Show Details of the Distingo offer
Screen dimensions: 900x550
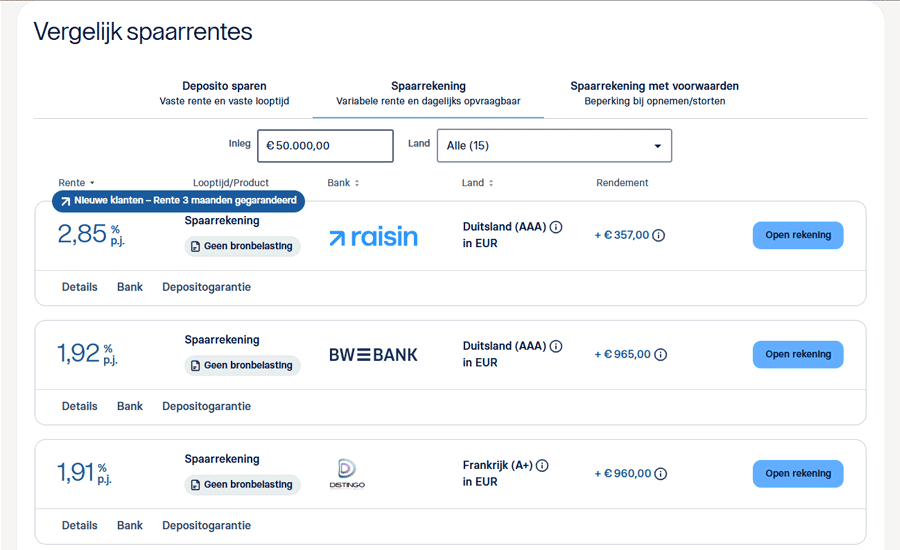pos(80,526)
